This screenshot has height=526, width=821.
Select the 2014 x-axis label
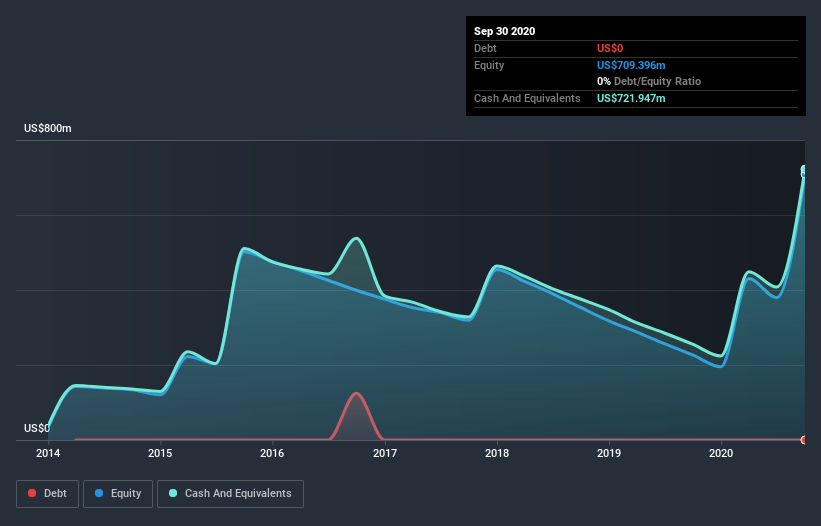pos(48,453)
